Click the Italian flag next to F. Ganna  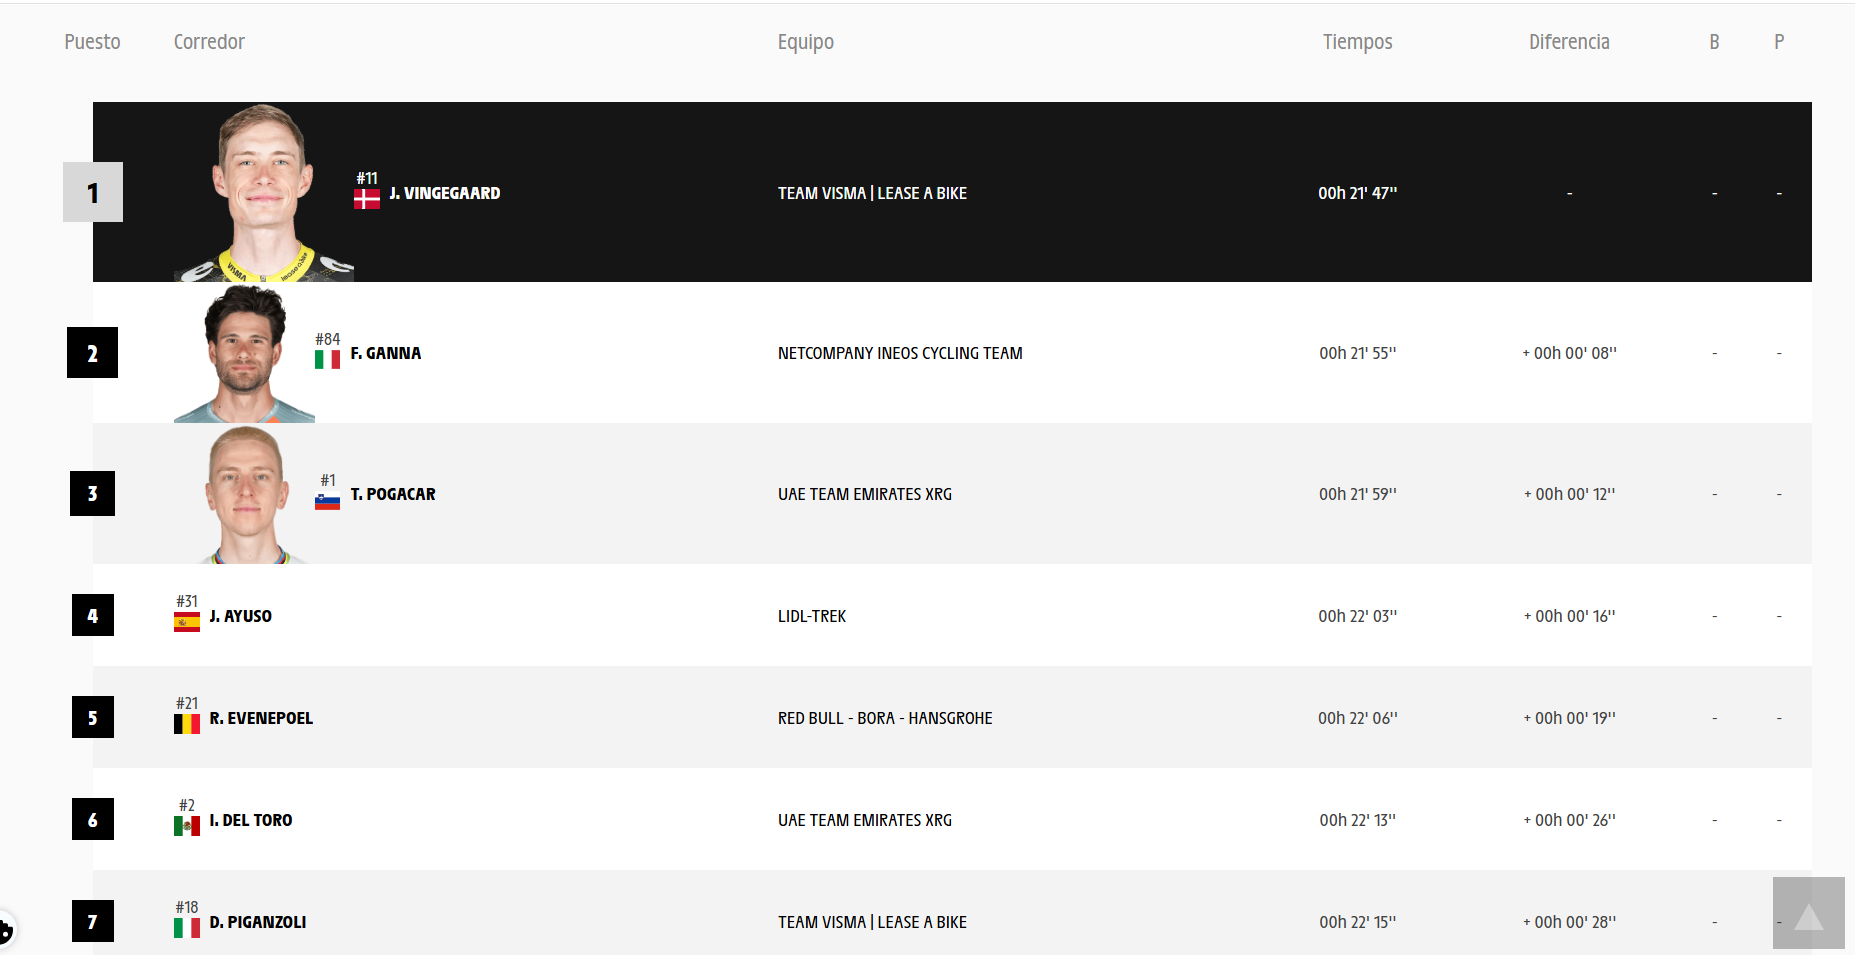(x=327, y=359)
